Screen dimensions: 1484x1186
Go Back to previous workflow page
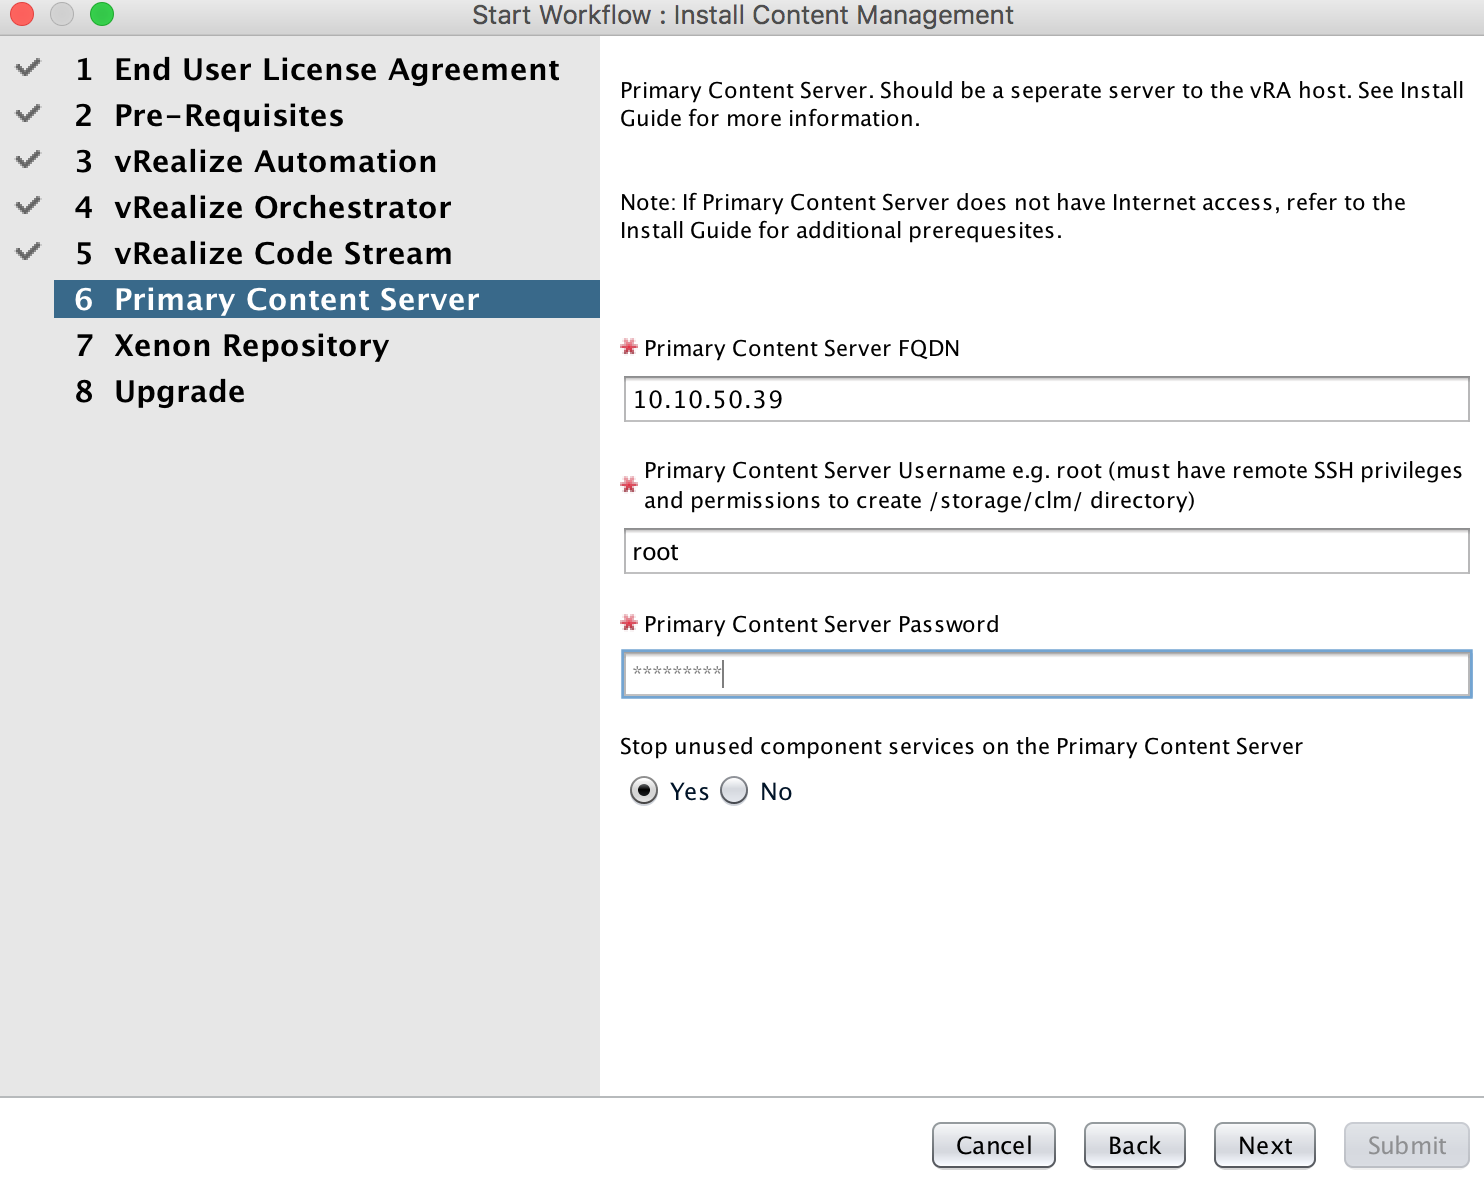coord(1134,1145)
